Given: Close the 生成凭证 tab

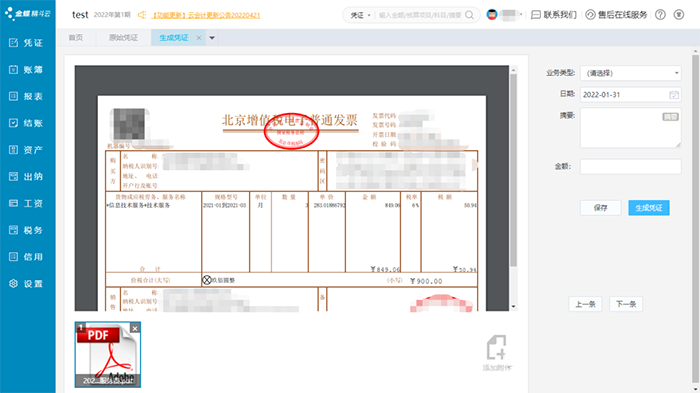Looking at the screenshot, I should [199, 38].
